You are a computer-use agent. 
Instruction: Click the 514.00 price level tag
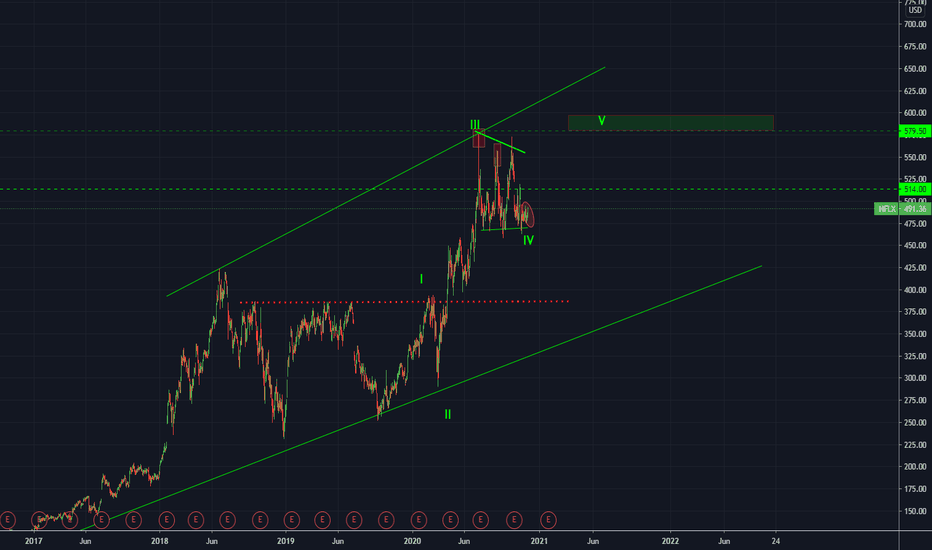[x=915, y=189]
